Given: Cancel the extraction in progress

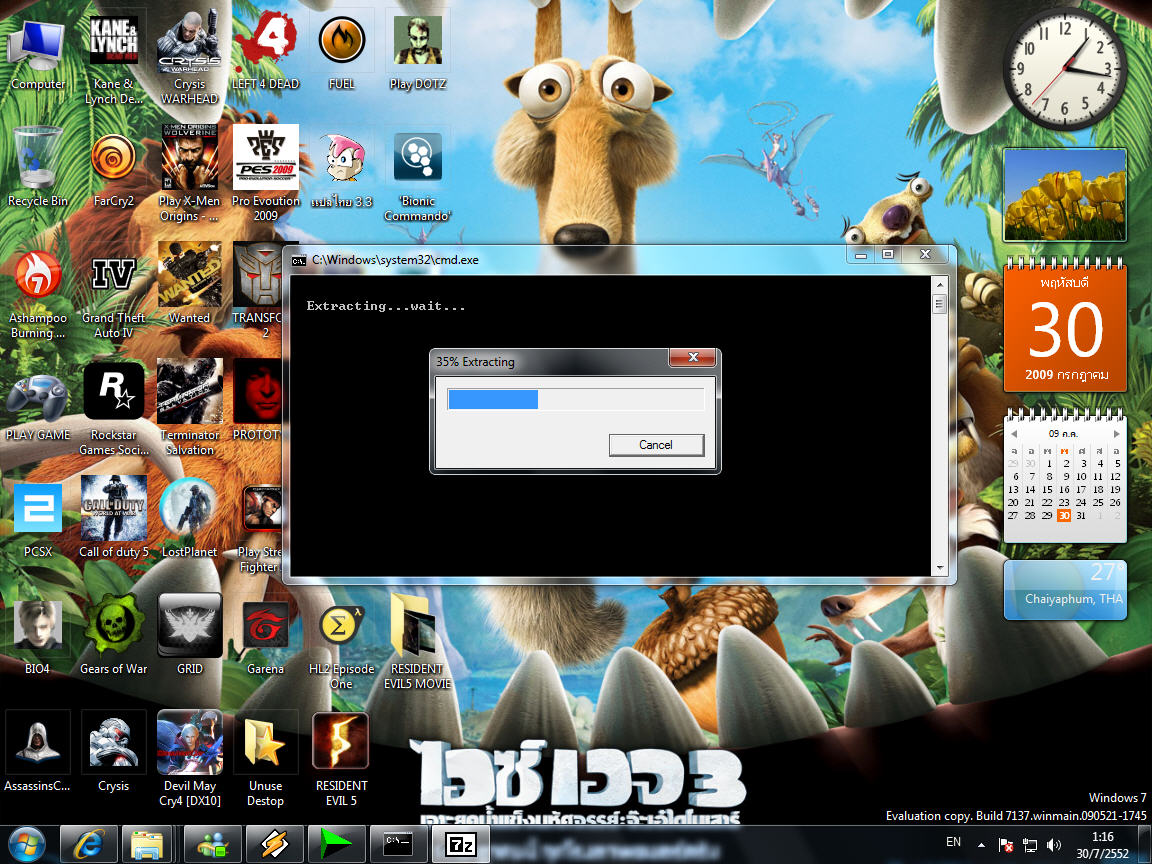Looking at the screenshot, I should (x=656, y=444).
